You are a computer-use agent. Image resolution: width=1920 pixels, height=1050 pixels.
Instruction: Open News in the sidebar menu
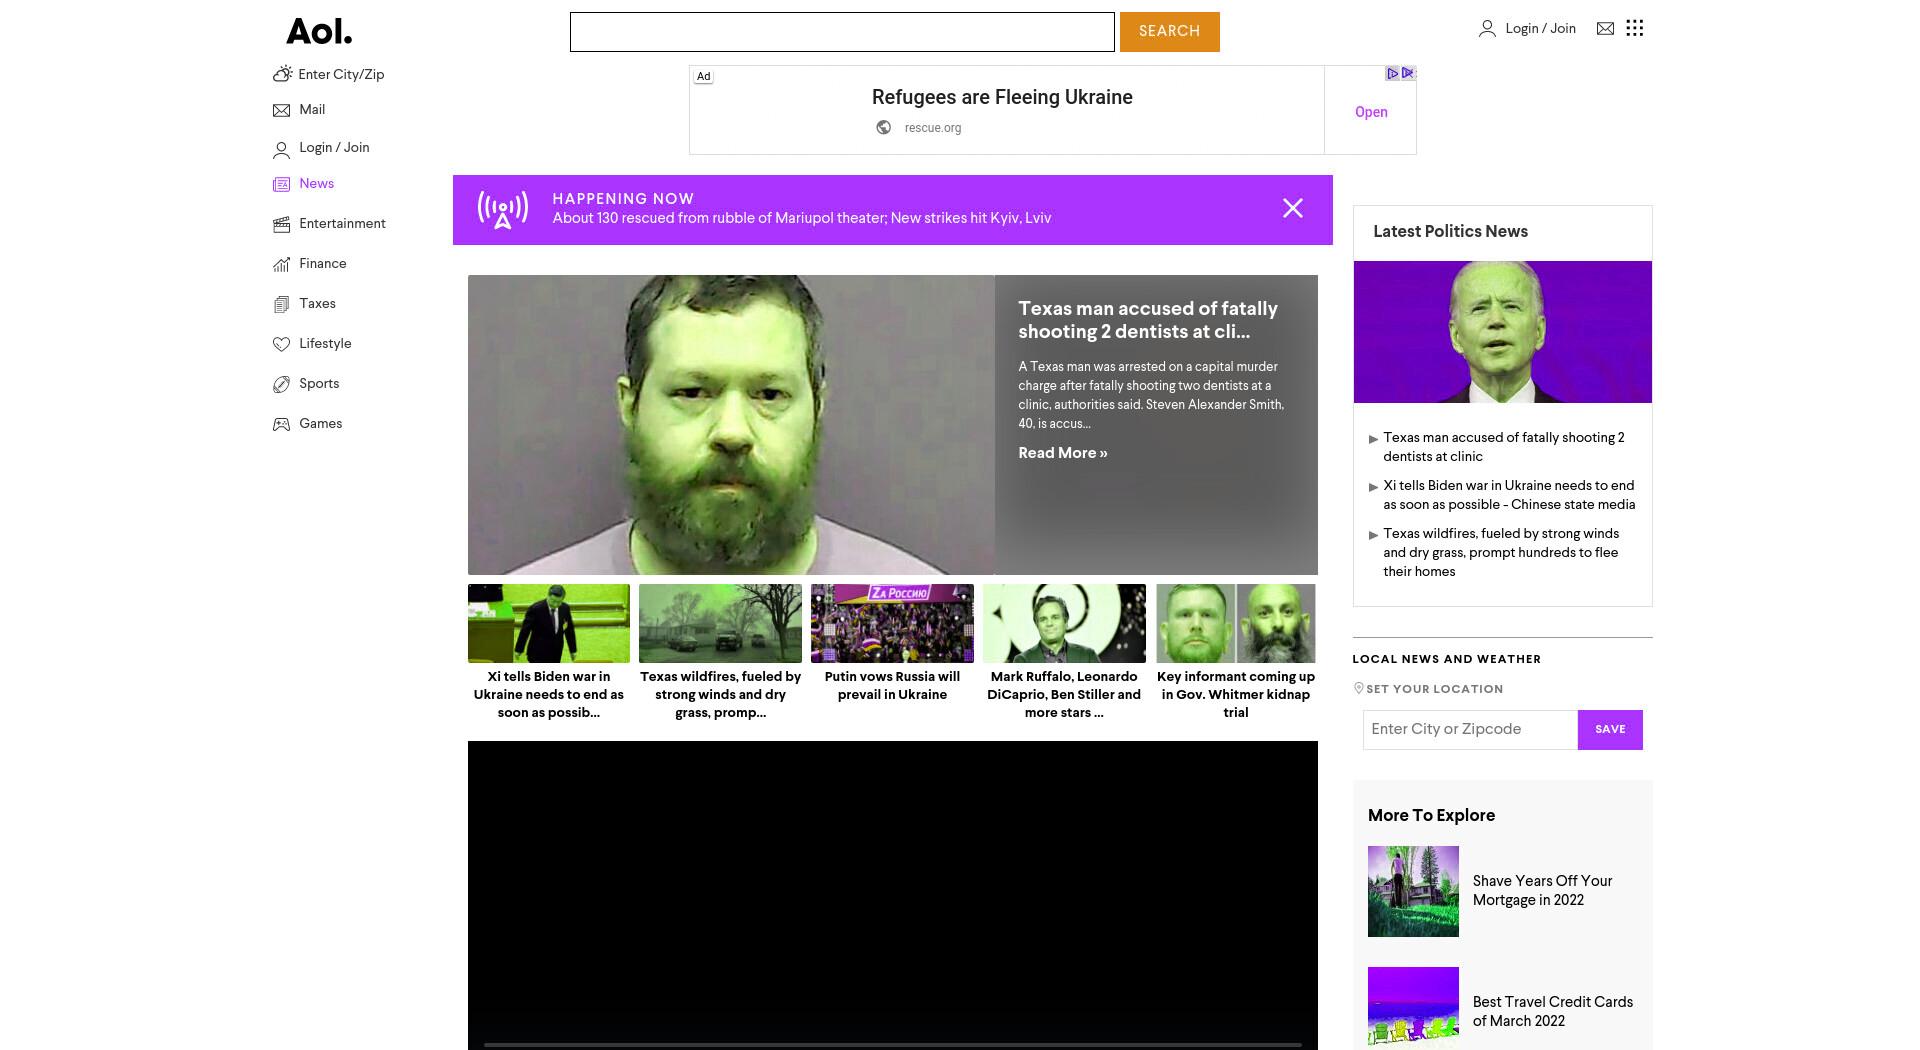tap(316, 184)
